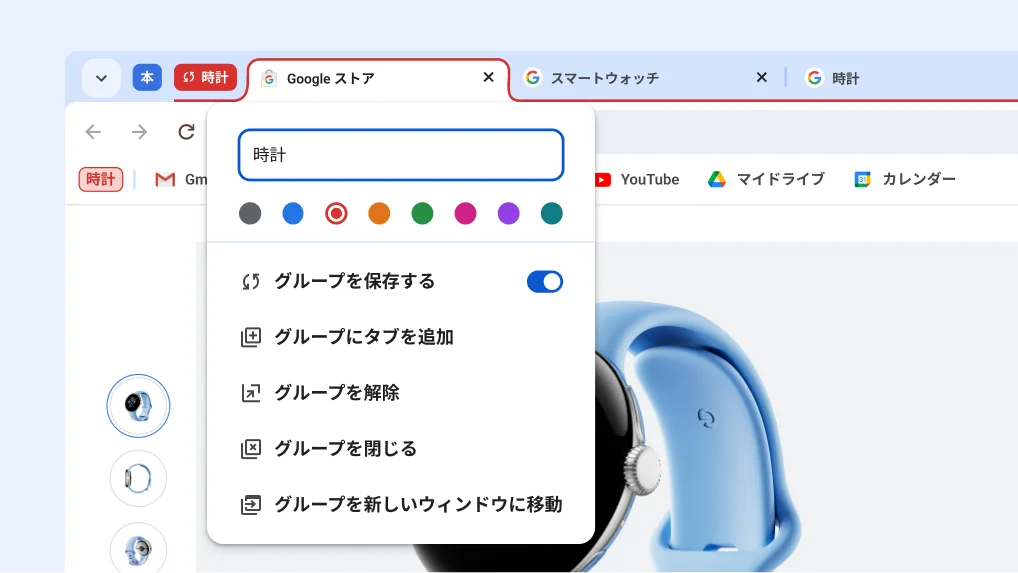Select グループを解除 menu item

tap(401, 393)
